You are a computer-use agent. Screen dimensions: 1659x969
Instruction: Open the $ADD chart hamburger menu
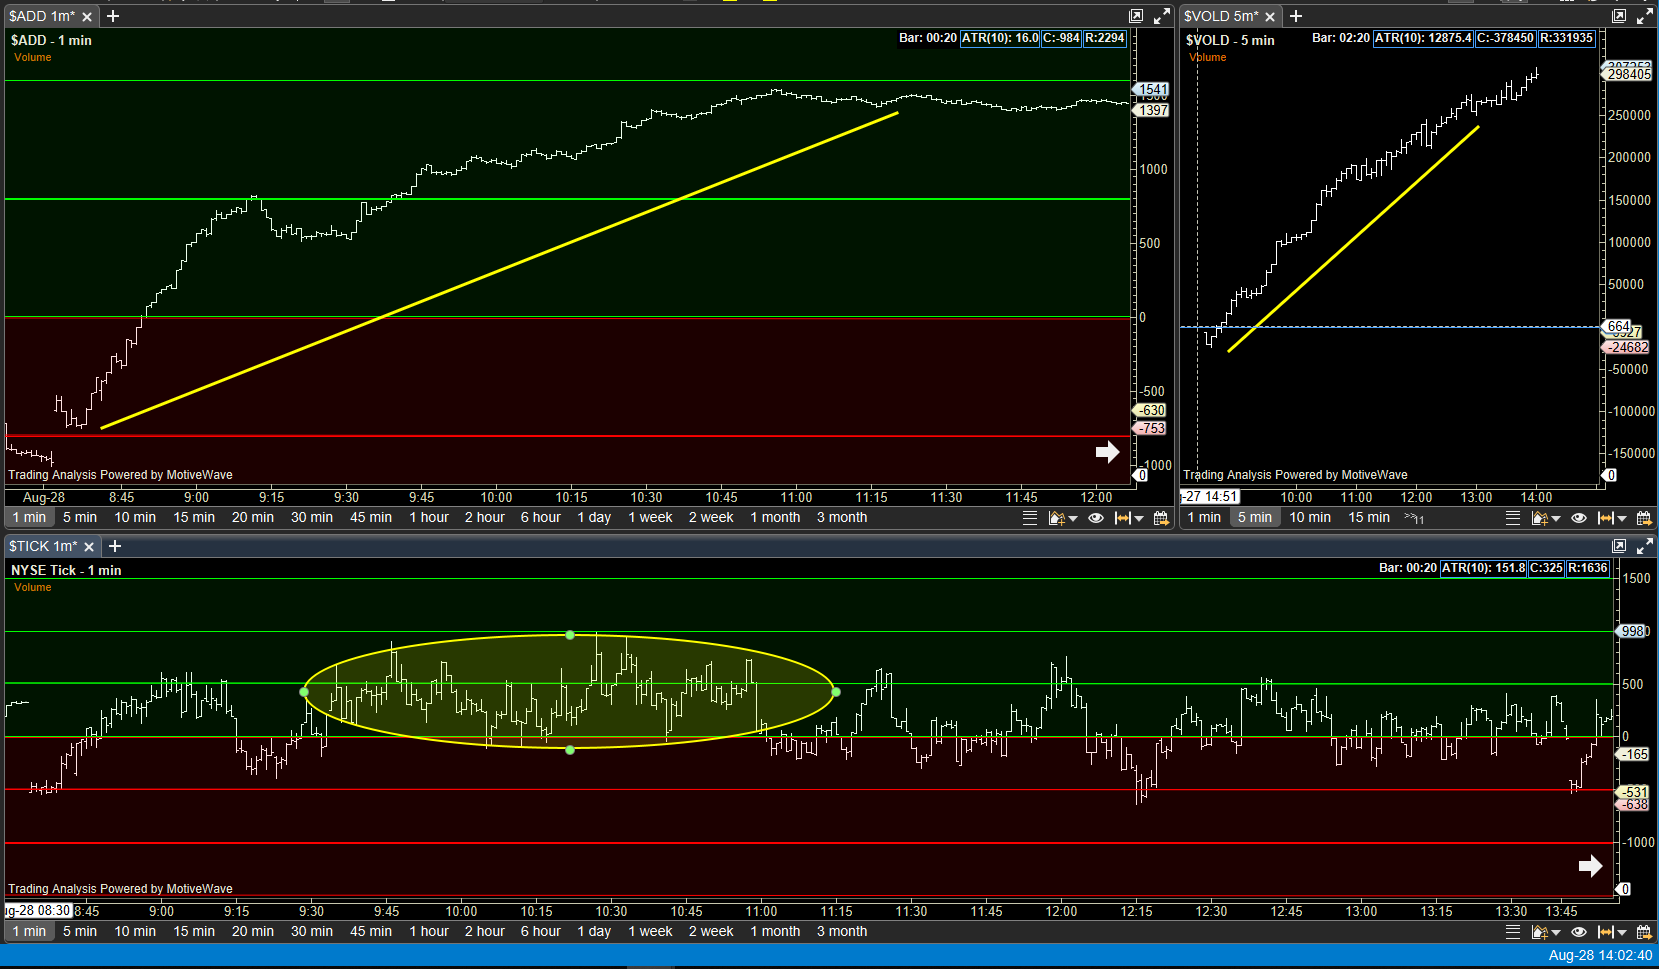[1030, 518]
